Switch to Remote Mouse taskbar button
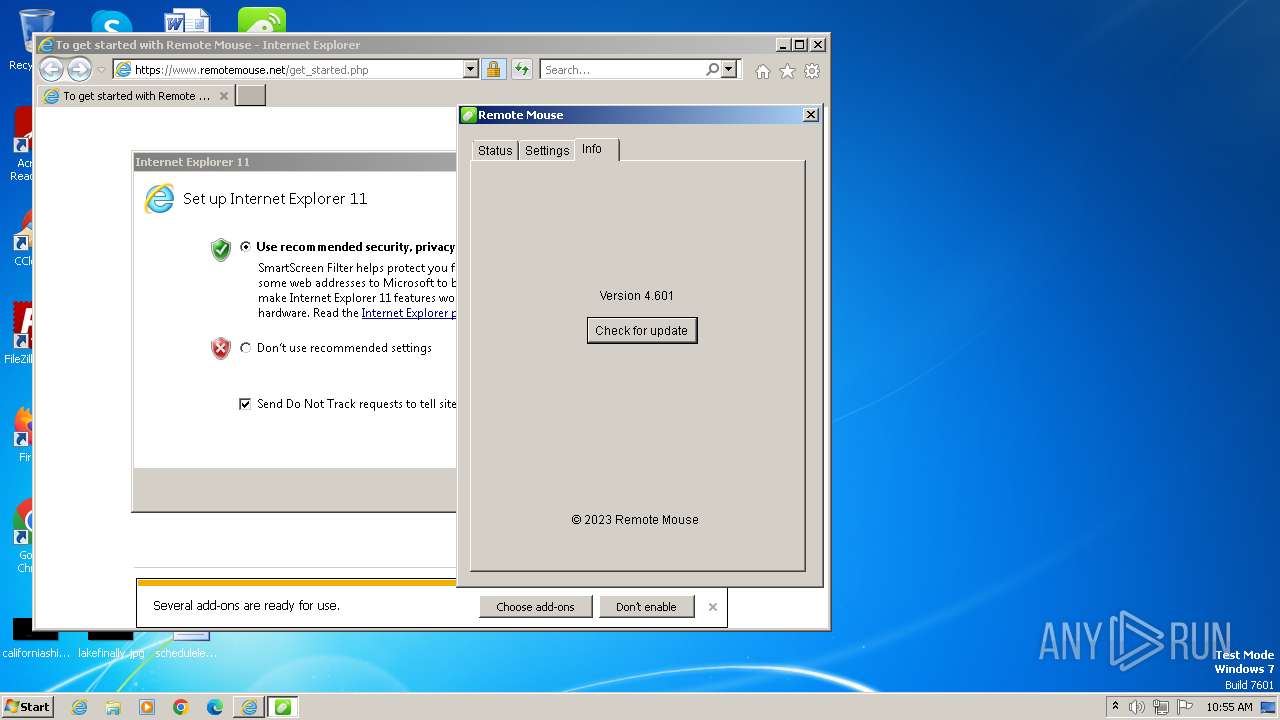1280x720 pixels. [x=283, y=707]
